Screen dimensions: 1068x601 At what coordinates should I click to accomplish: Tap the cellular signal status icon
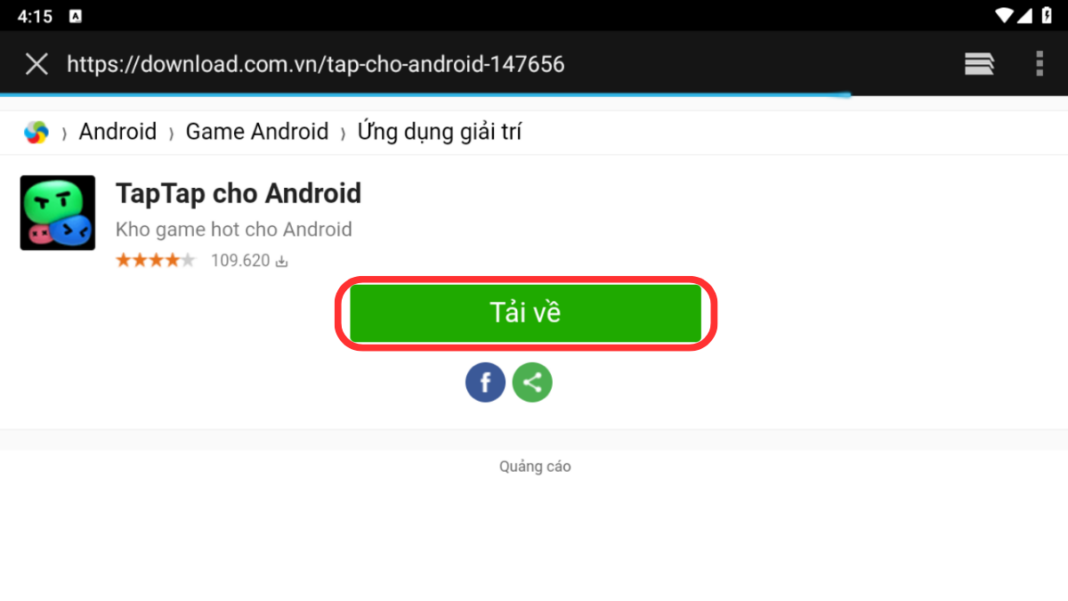1024,16
